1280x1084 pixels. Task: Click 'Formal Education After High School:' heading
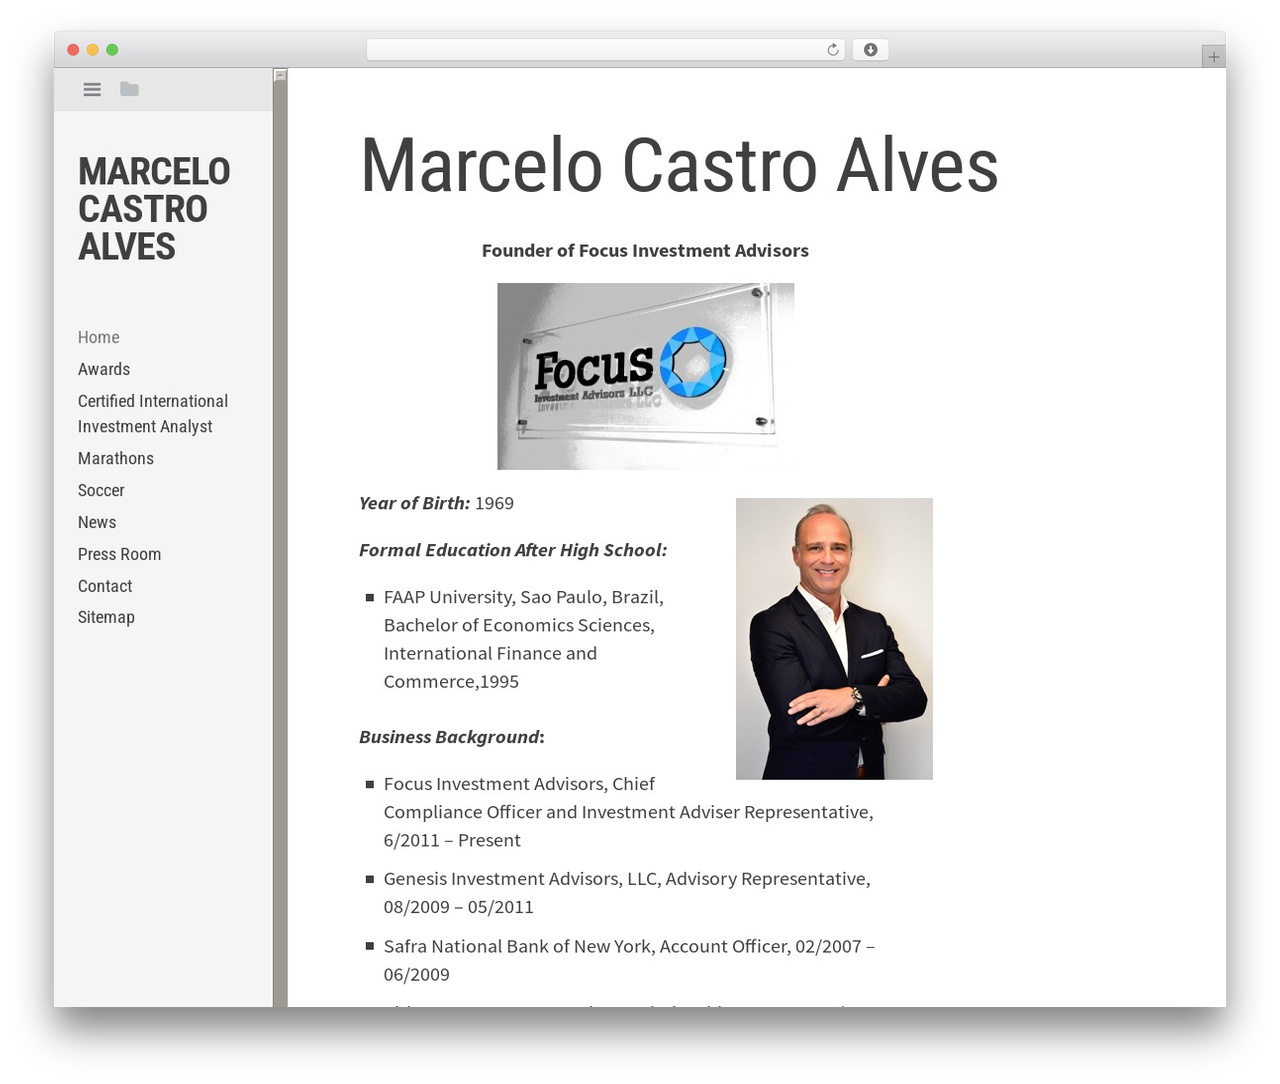513,550
